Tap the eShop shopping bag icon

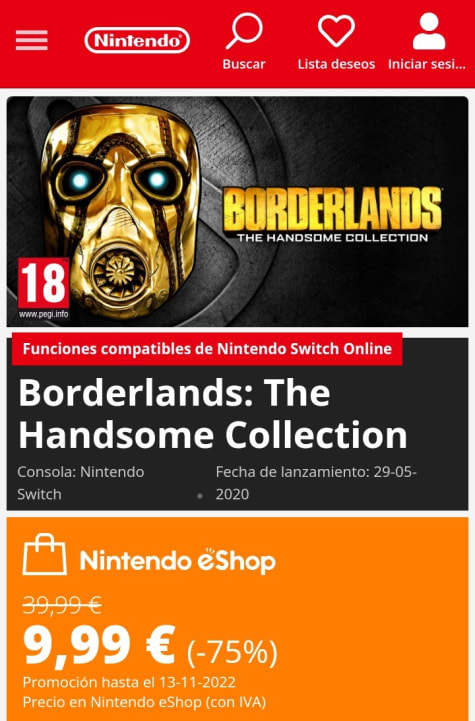click(x=45, y=555)
